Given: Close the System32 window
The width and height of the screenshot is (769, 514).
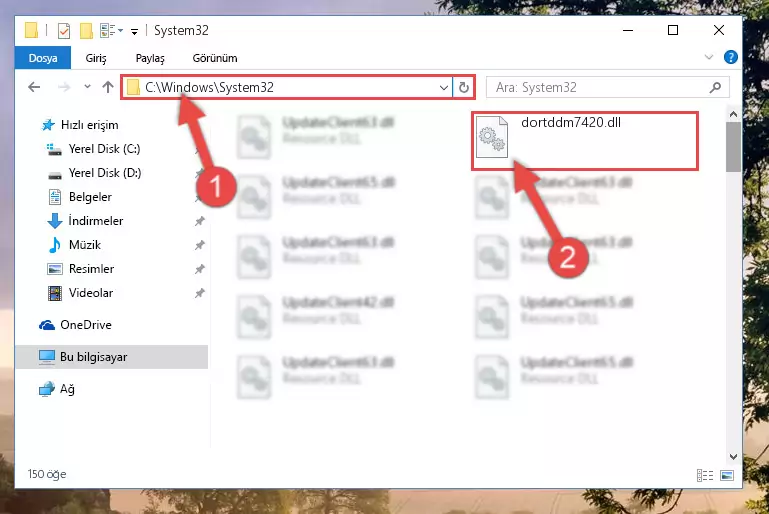Looking at the screenshot, I should coord(718,30).
